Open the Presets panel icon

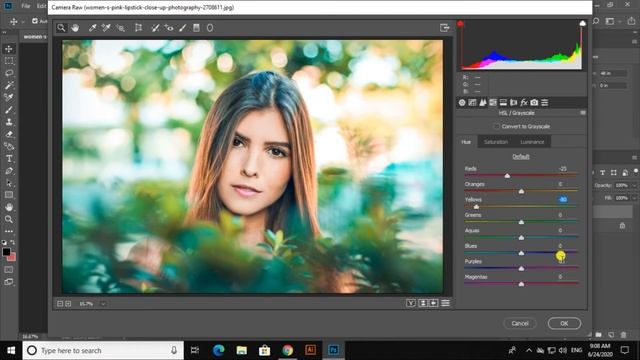544,102
